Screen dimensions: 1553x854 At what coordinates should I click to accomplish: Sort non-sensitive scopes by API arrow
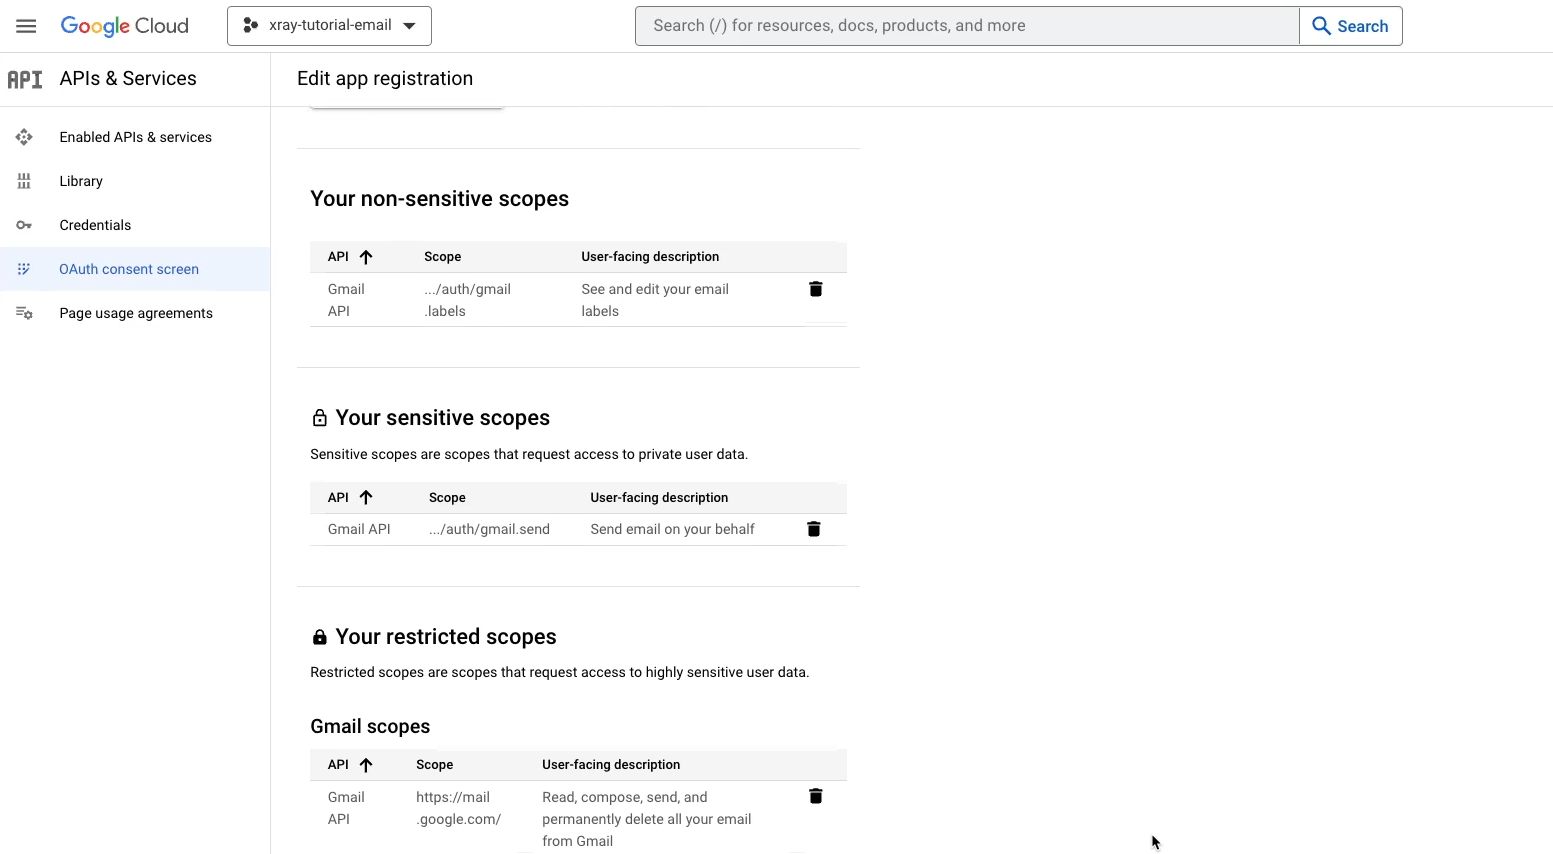[x=366, y=257]
